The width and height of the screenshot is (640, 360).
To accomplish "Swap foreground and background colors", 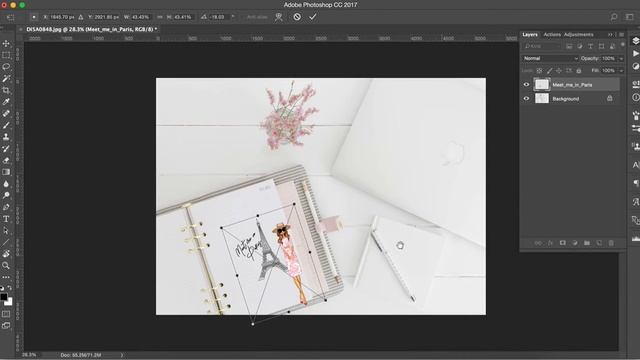I will coord(10,287).
